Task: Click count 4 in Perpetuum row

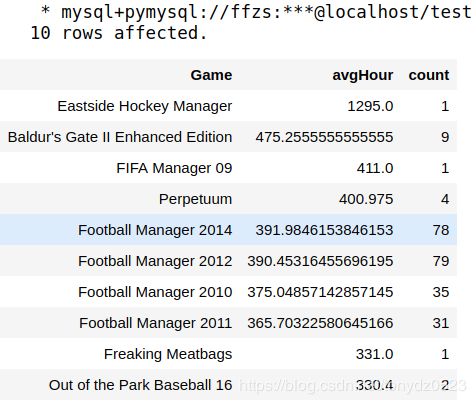Action: (445, 199)
